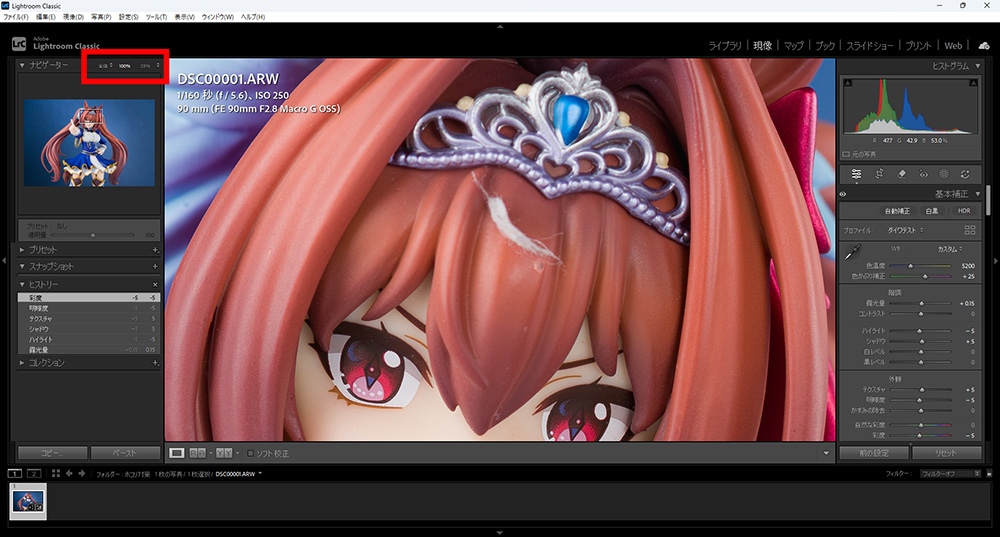Open second window display button 2
The image size is (1000, 537).
coord(34,473)
